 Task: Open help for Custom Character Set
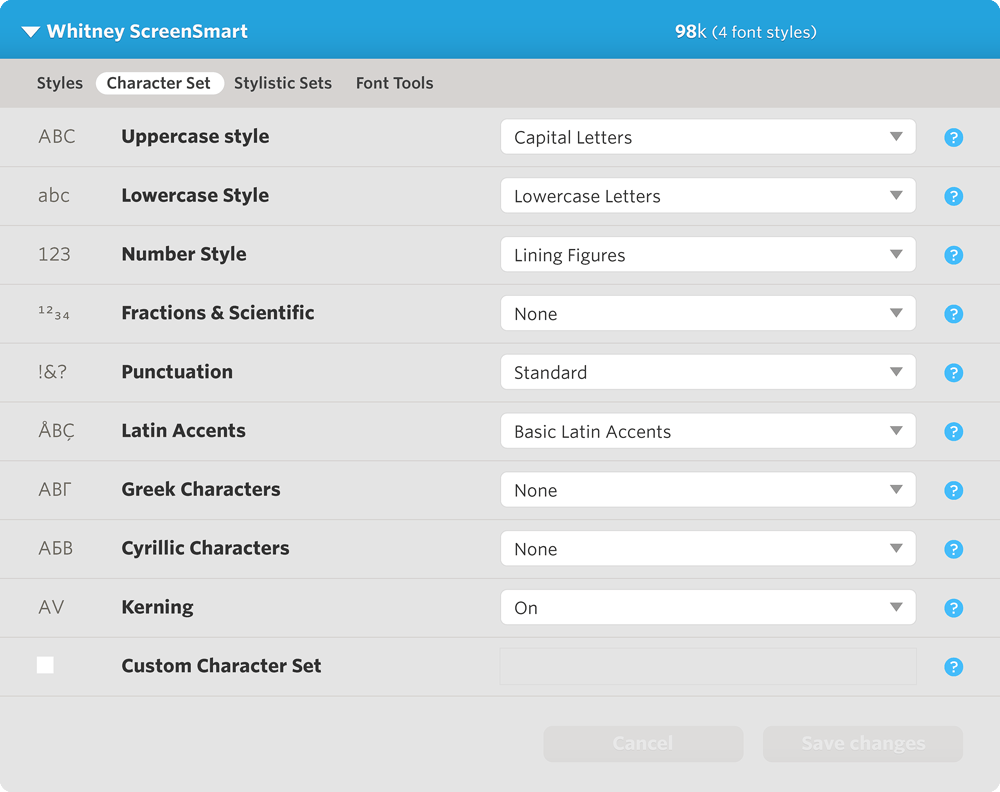[x=953, y=667]
